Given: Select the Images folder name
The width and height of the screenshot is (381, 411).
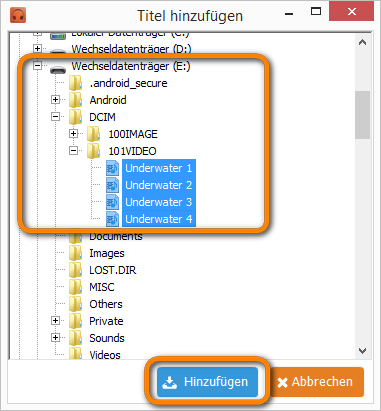Looking at the screenshot, I should [107, 253].
